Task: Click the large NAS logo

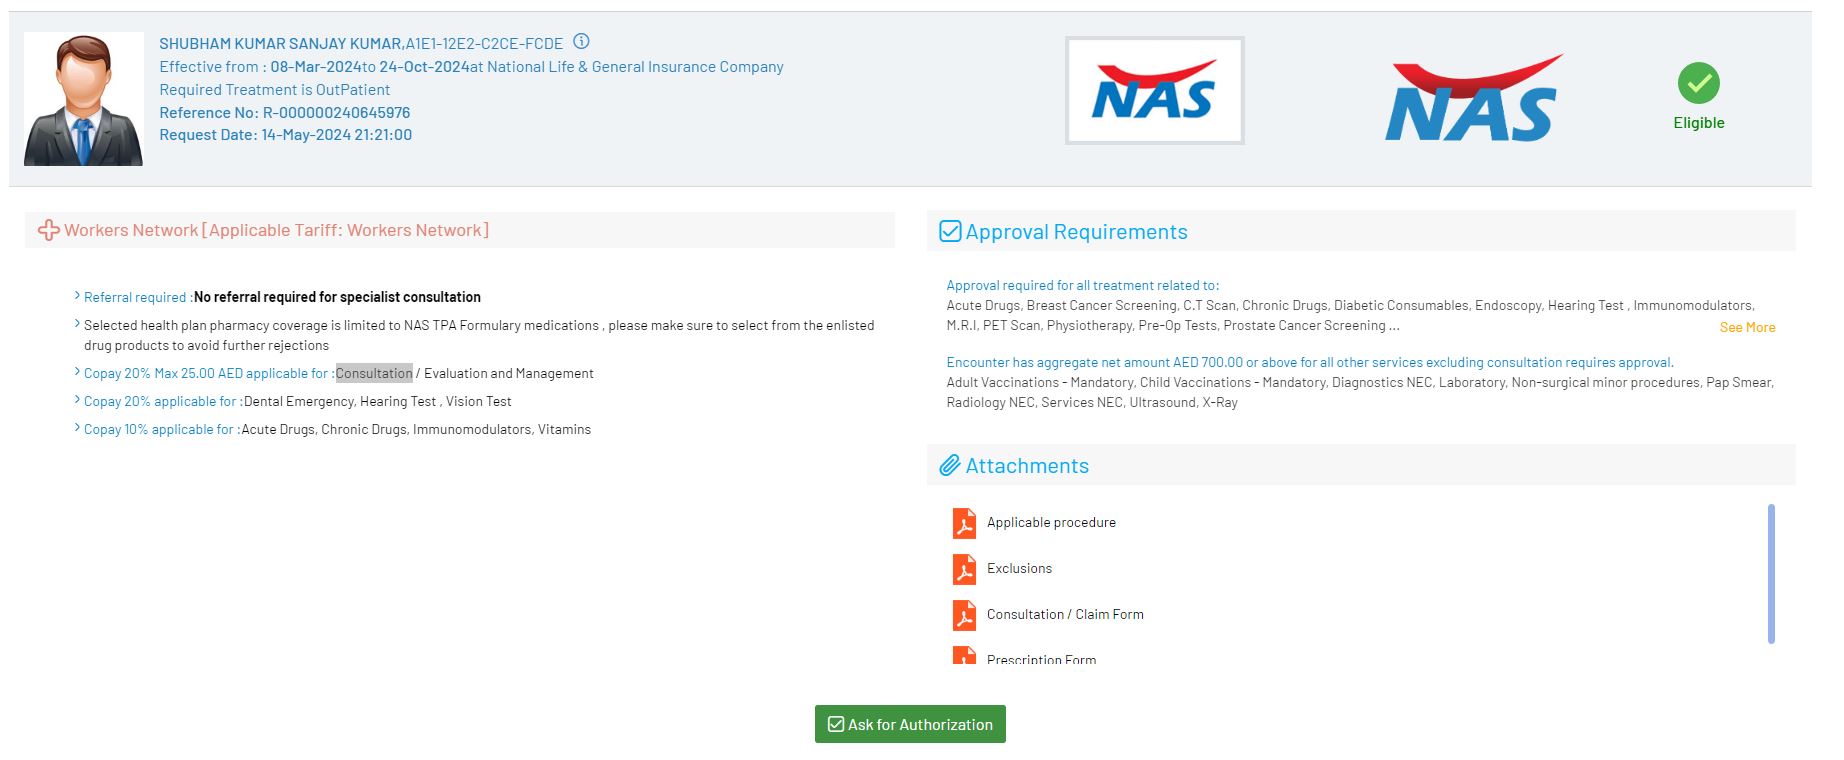Action: point(1474,98)
